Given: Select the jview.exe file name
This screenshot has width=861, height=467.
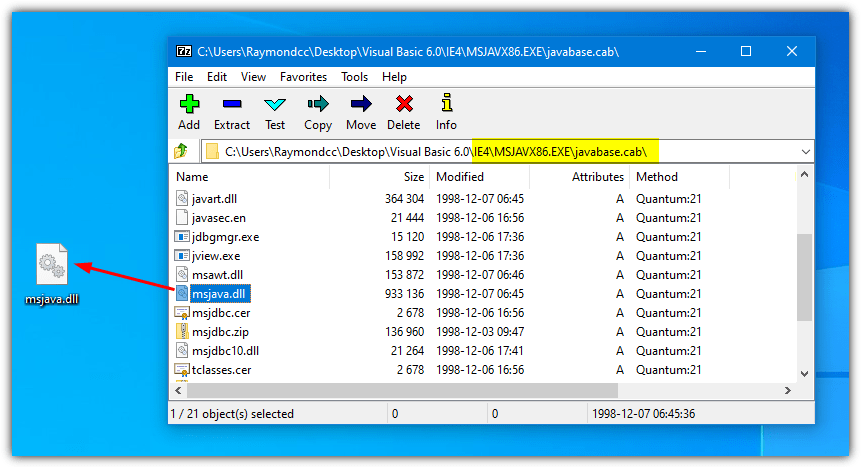Looking at the screenshot, I should tap(216, 256).
